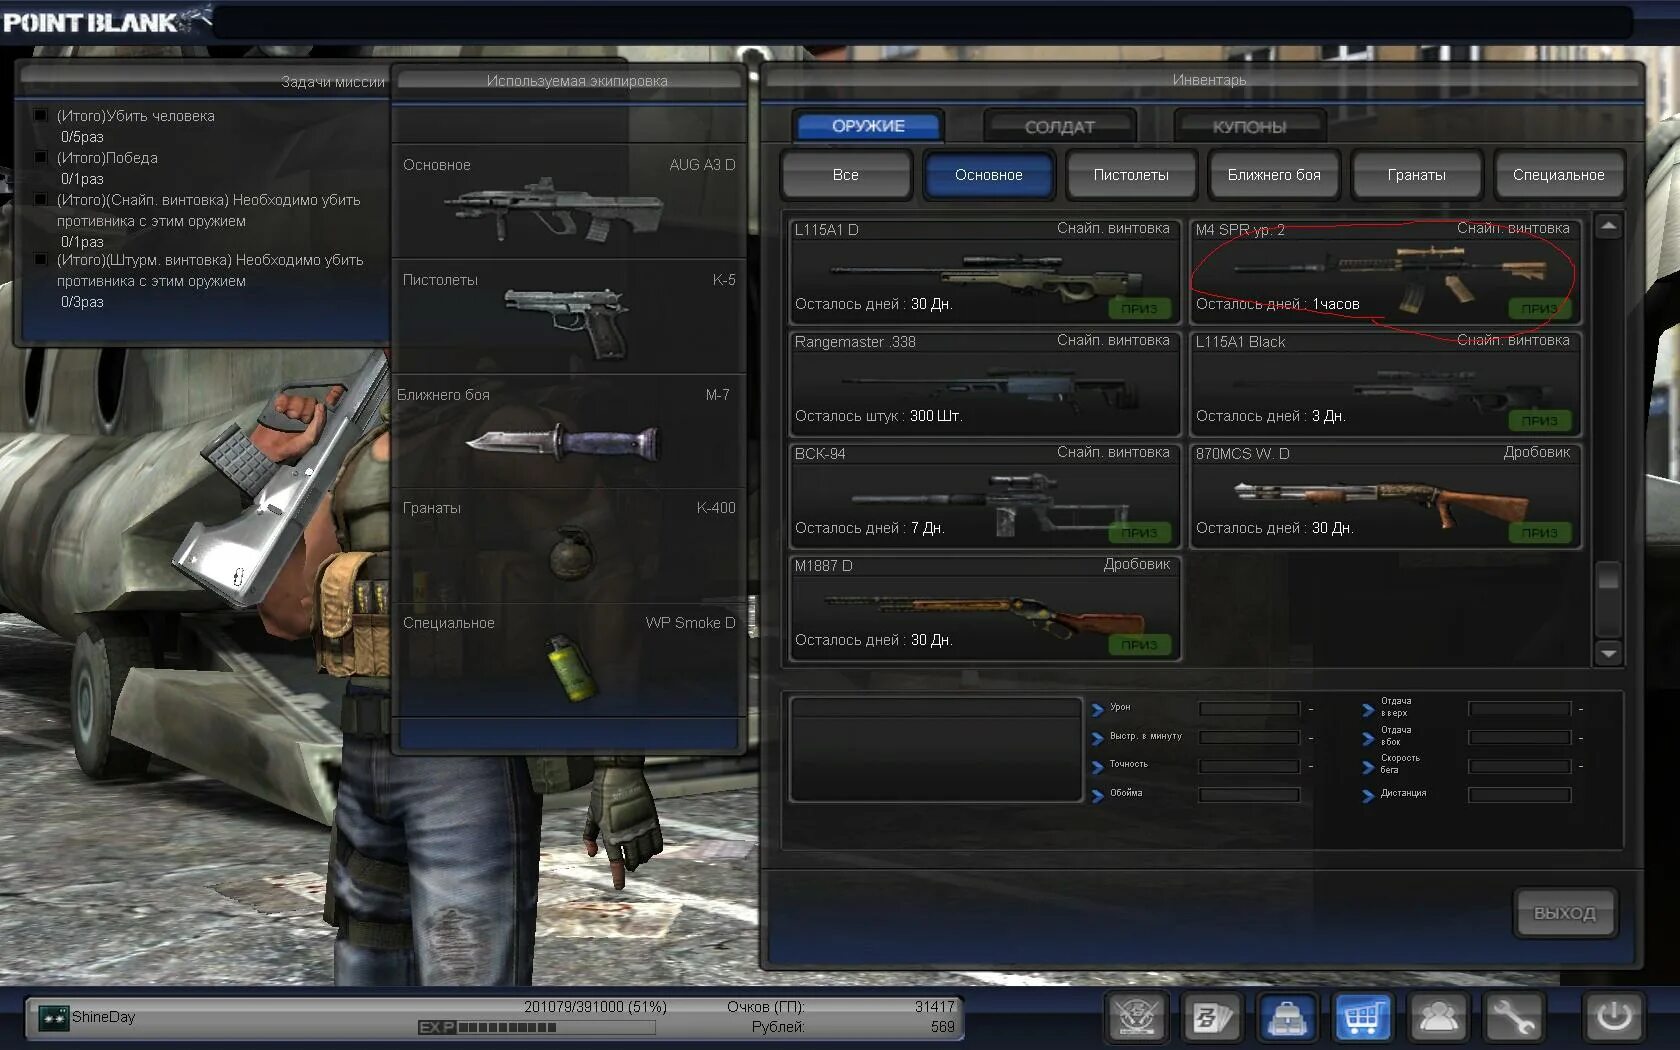Select the L115A1 Black rifle card

point(1386,384)
